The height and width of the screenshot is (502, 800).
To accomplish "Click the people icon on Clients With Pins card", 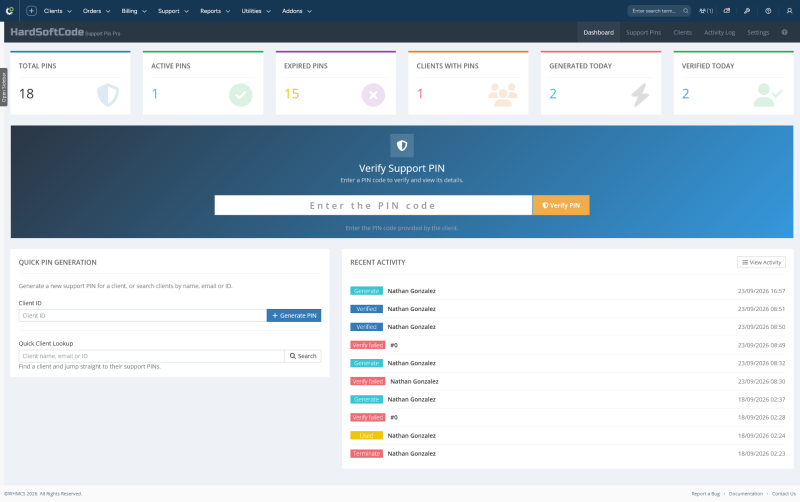I will pos(503,95).
